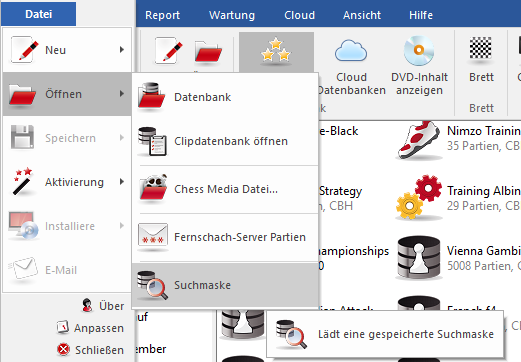Expand the Aktivierung submenu arrow

click(122, 182)
